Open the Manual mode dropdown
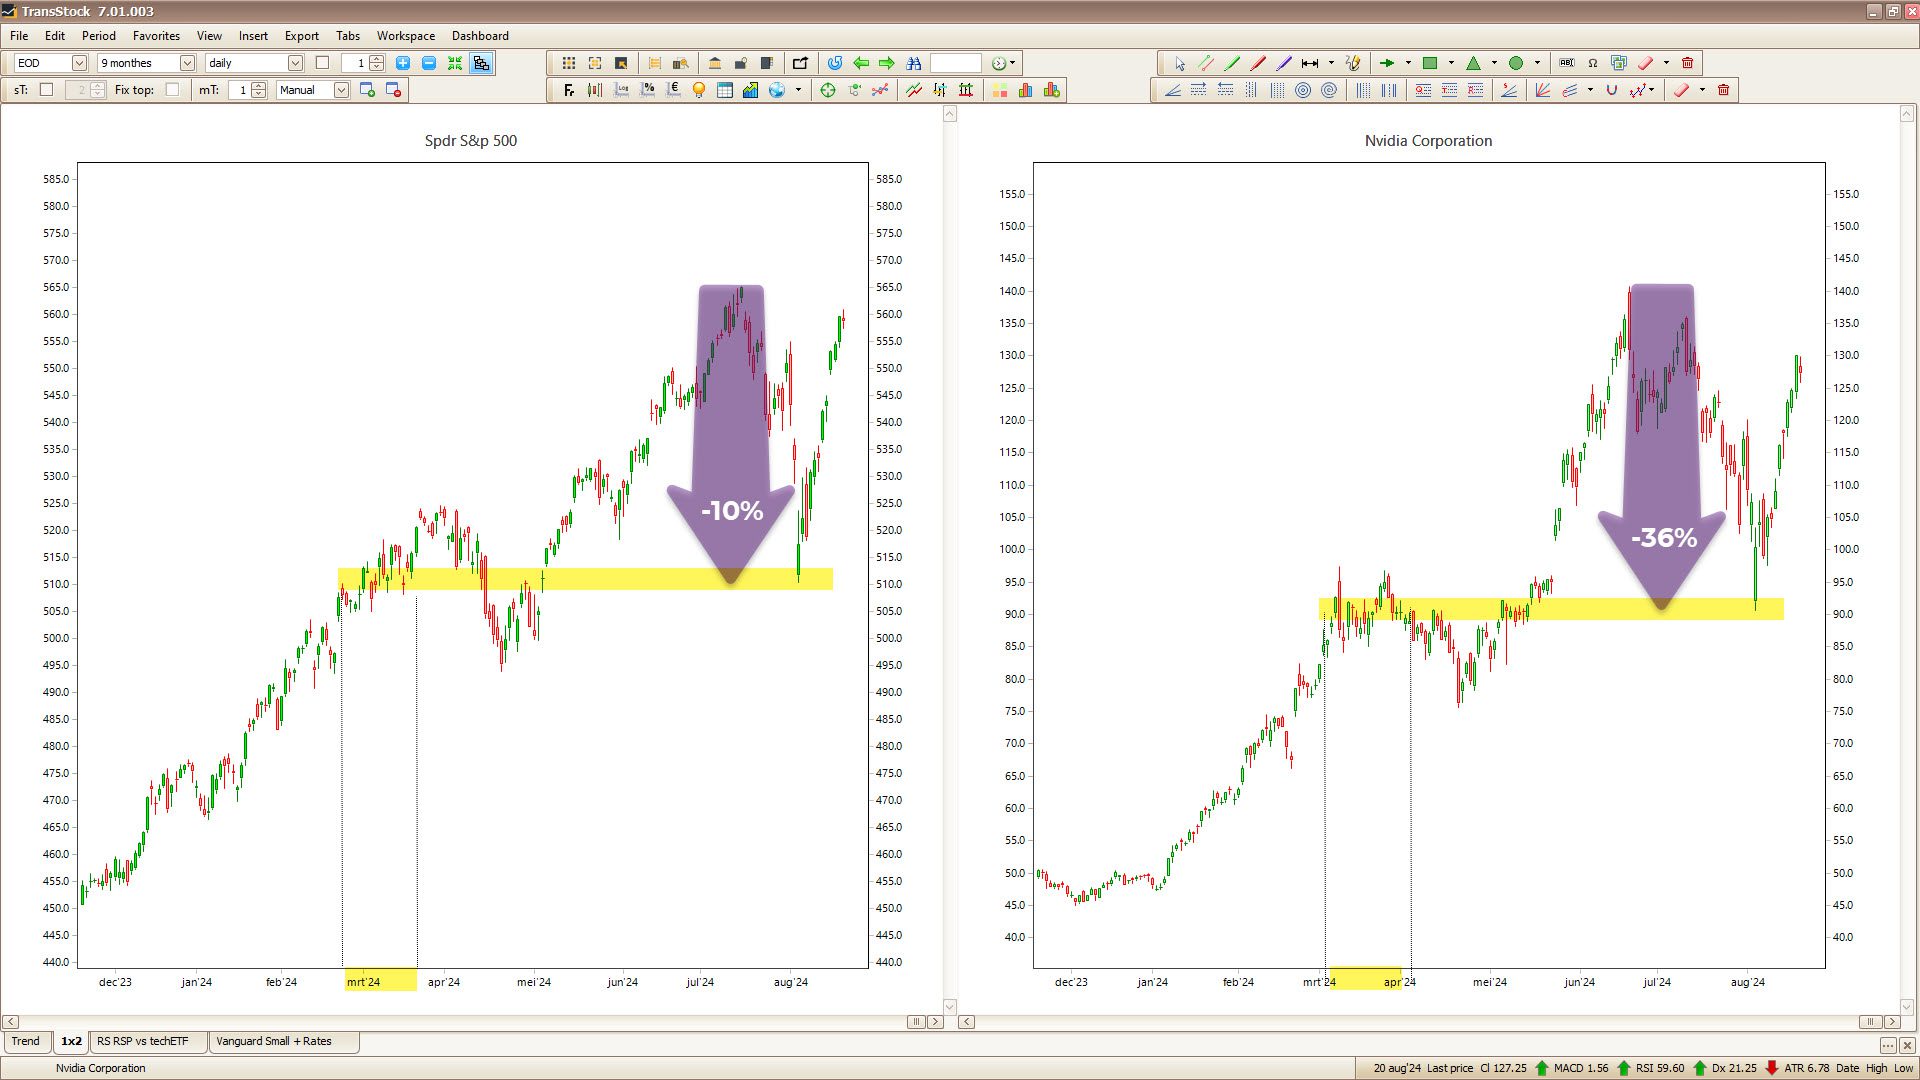This screenshot has width=1920, height=1080. pyautogui.click(x=341, y=90)
